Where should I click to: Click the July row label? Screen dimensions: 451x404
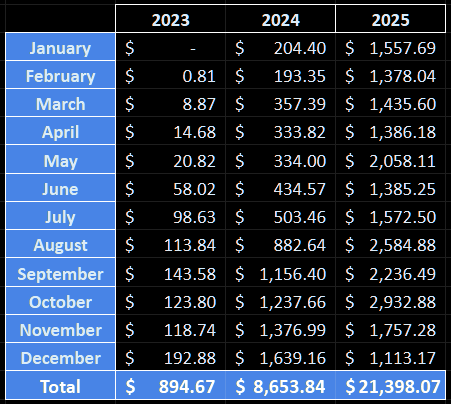click(60, 216)
